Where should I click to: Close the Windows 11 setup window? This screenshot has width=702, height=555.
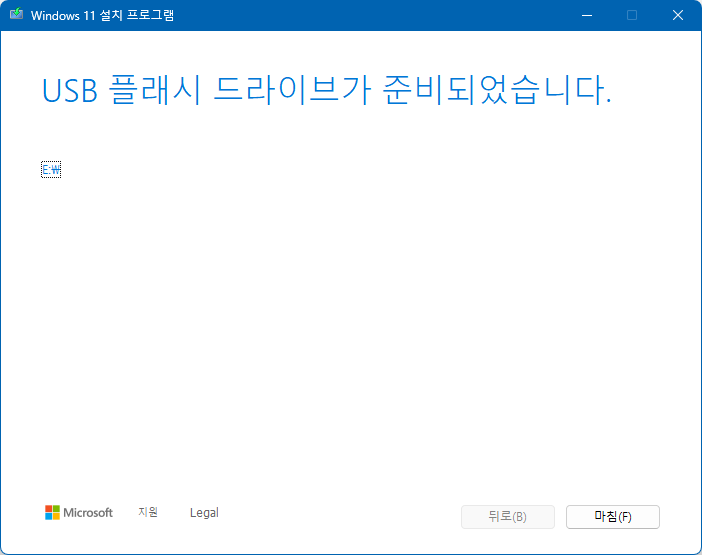coord(678,15)
